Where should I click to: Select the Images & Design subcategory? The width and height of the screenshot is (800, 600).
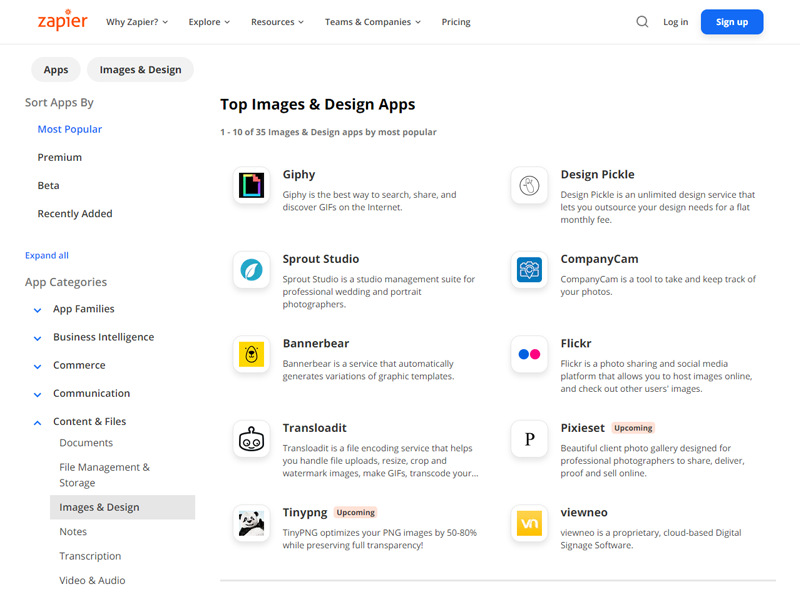coord(122,507)
